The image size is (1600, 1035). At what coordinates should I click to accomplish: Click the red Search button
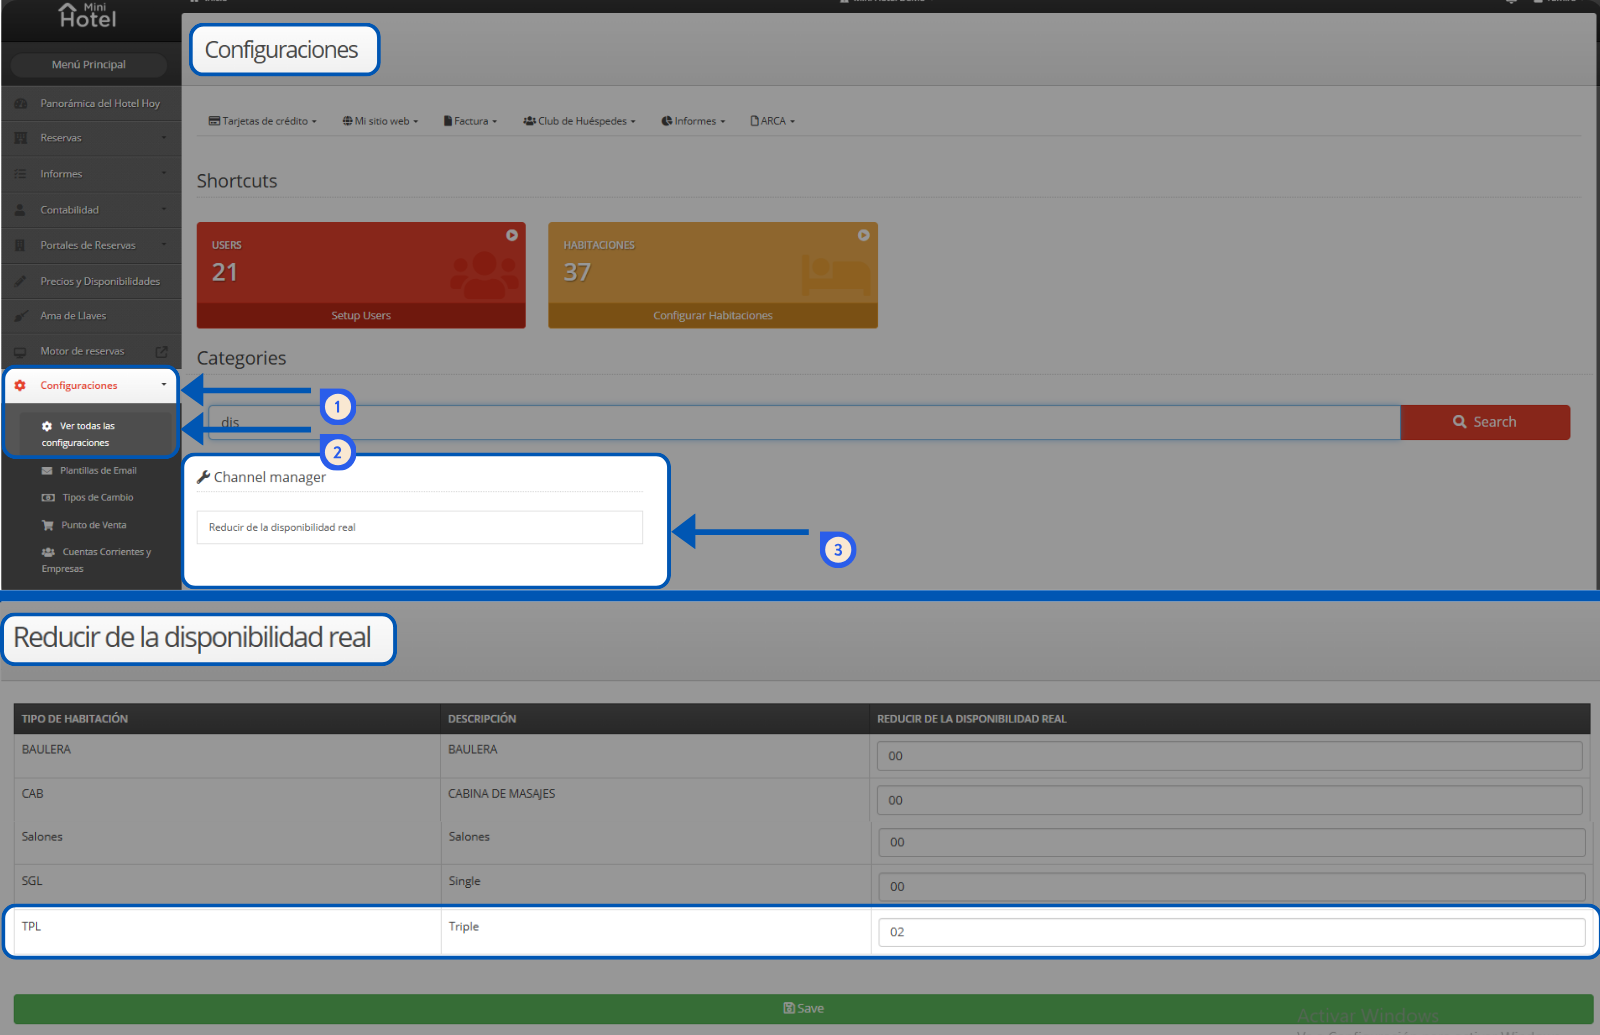(1485, 422)
